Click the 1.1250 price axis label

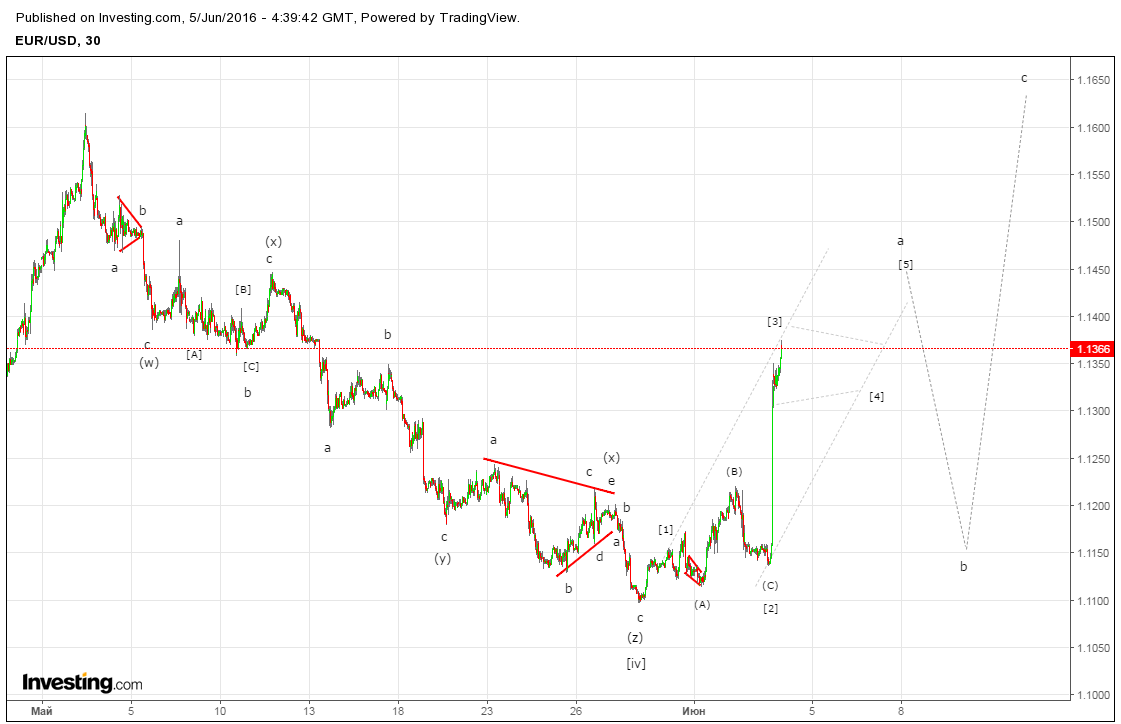1094,459
